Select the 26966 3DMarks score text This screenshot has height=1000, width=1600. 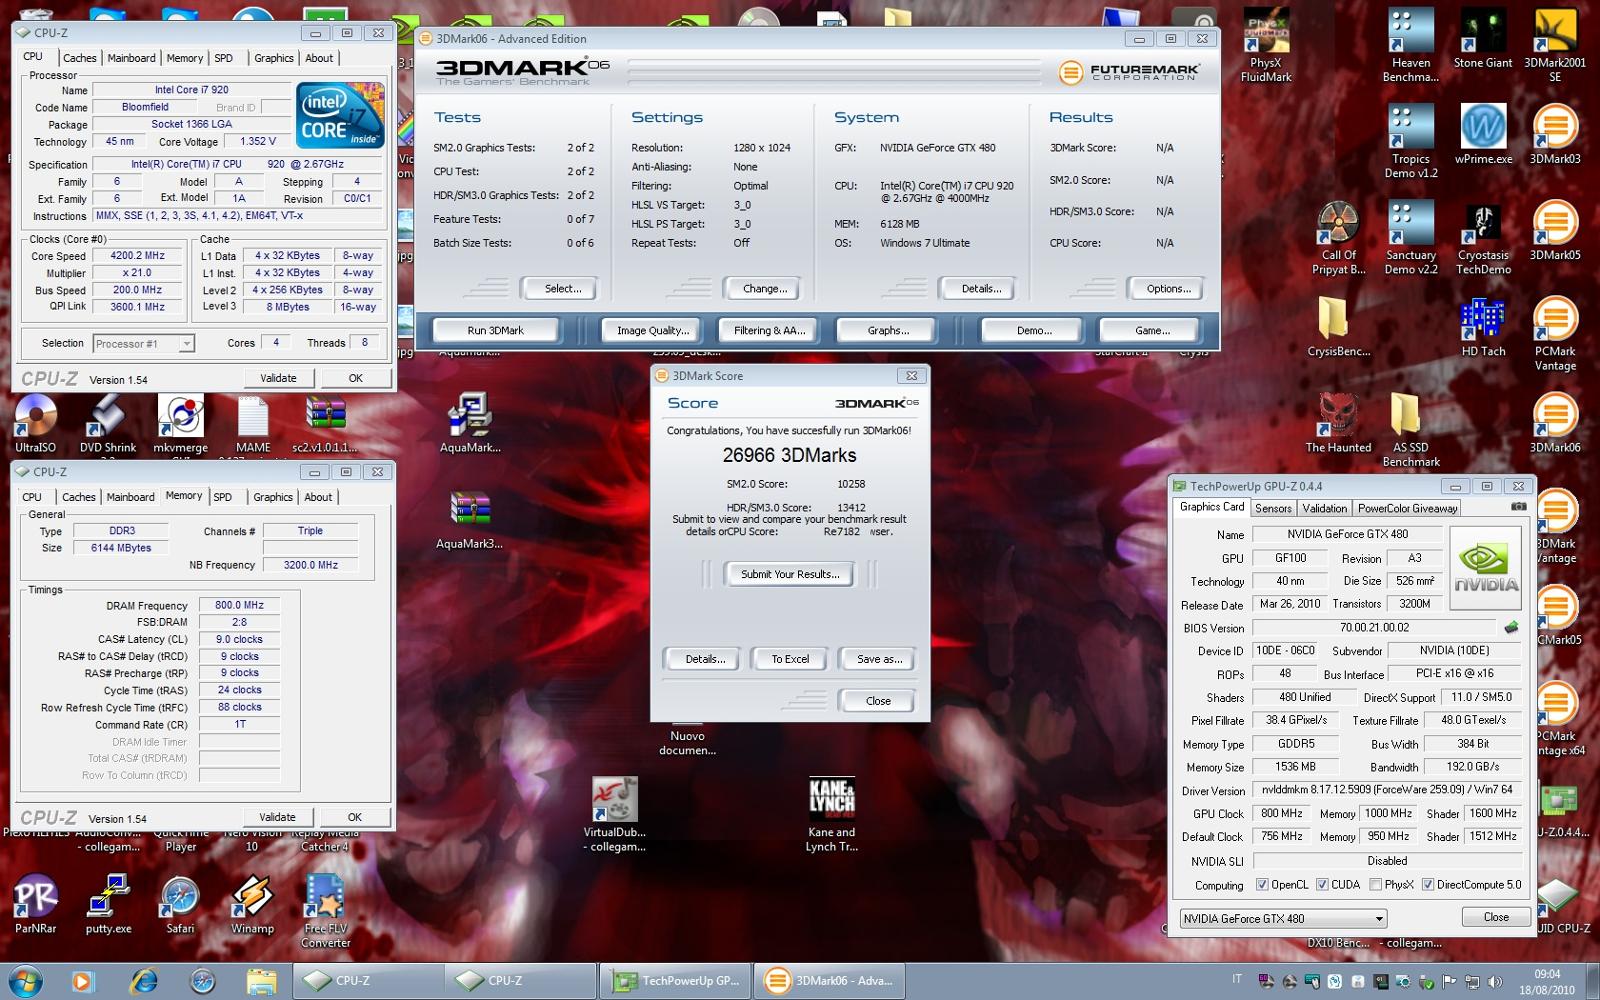point(789,455)
